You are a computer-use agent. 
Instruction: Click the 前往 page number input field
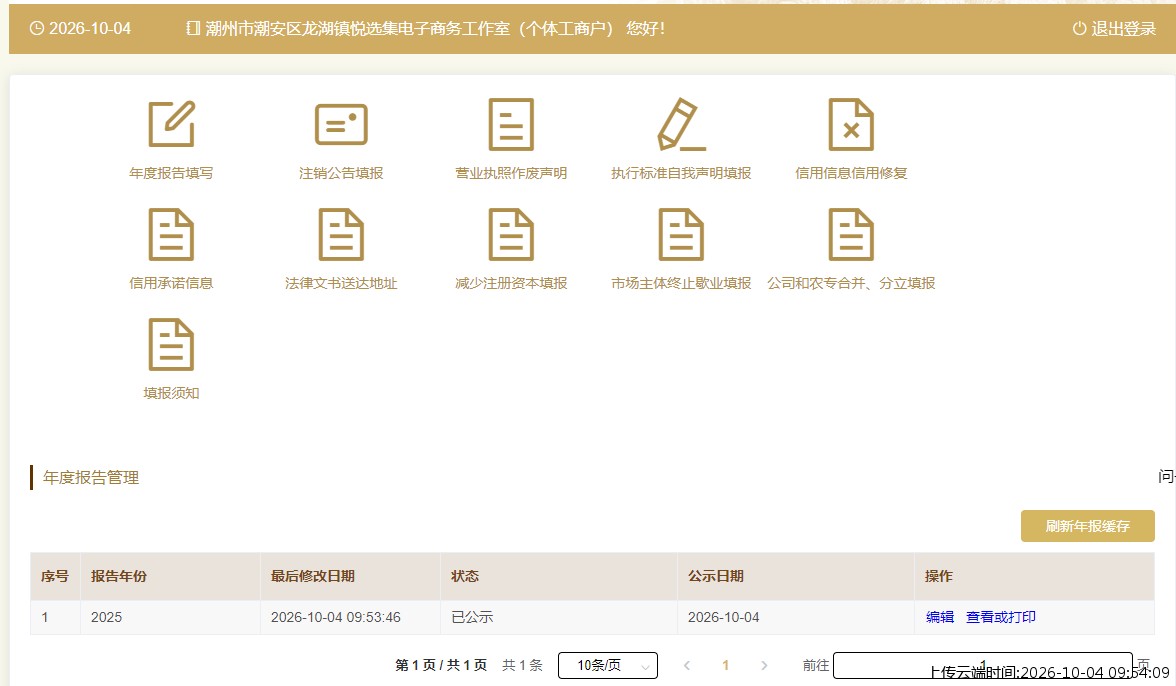click(x=982, y=666)
